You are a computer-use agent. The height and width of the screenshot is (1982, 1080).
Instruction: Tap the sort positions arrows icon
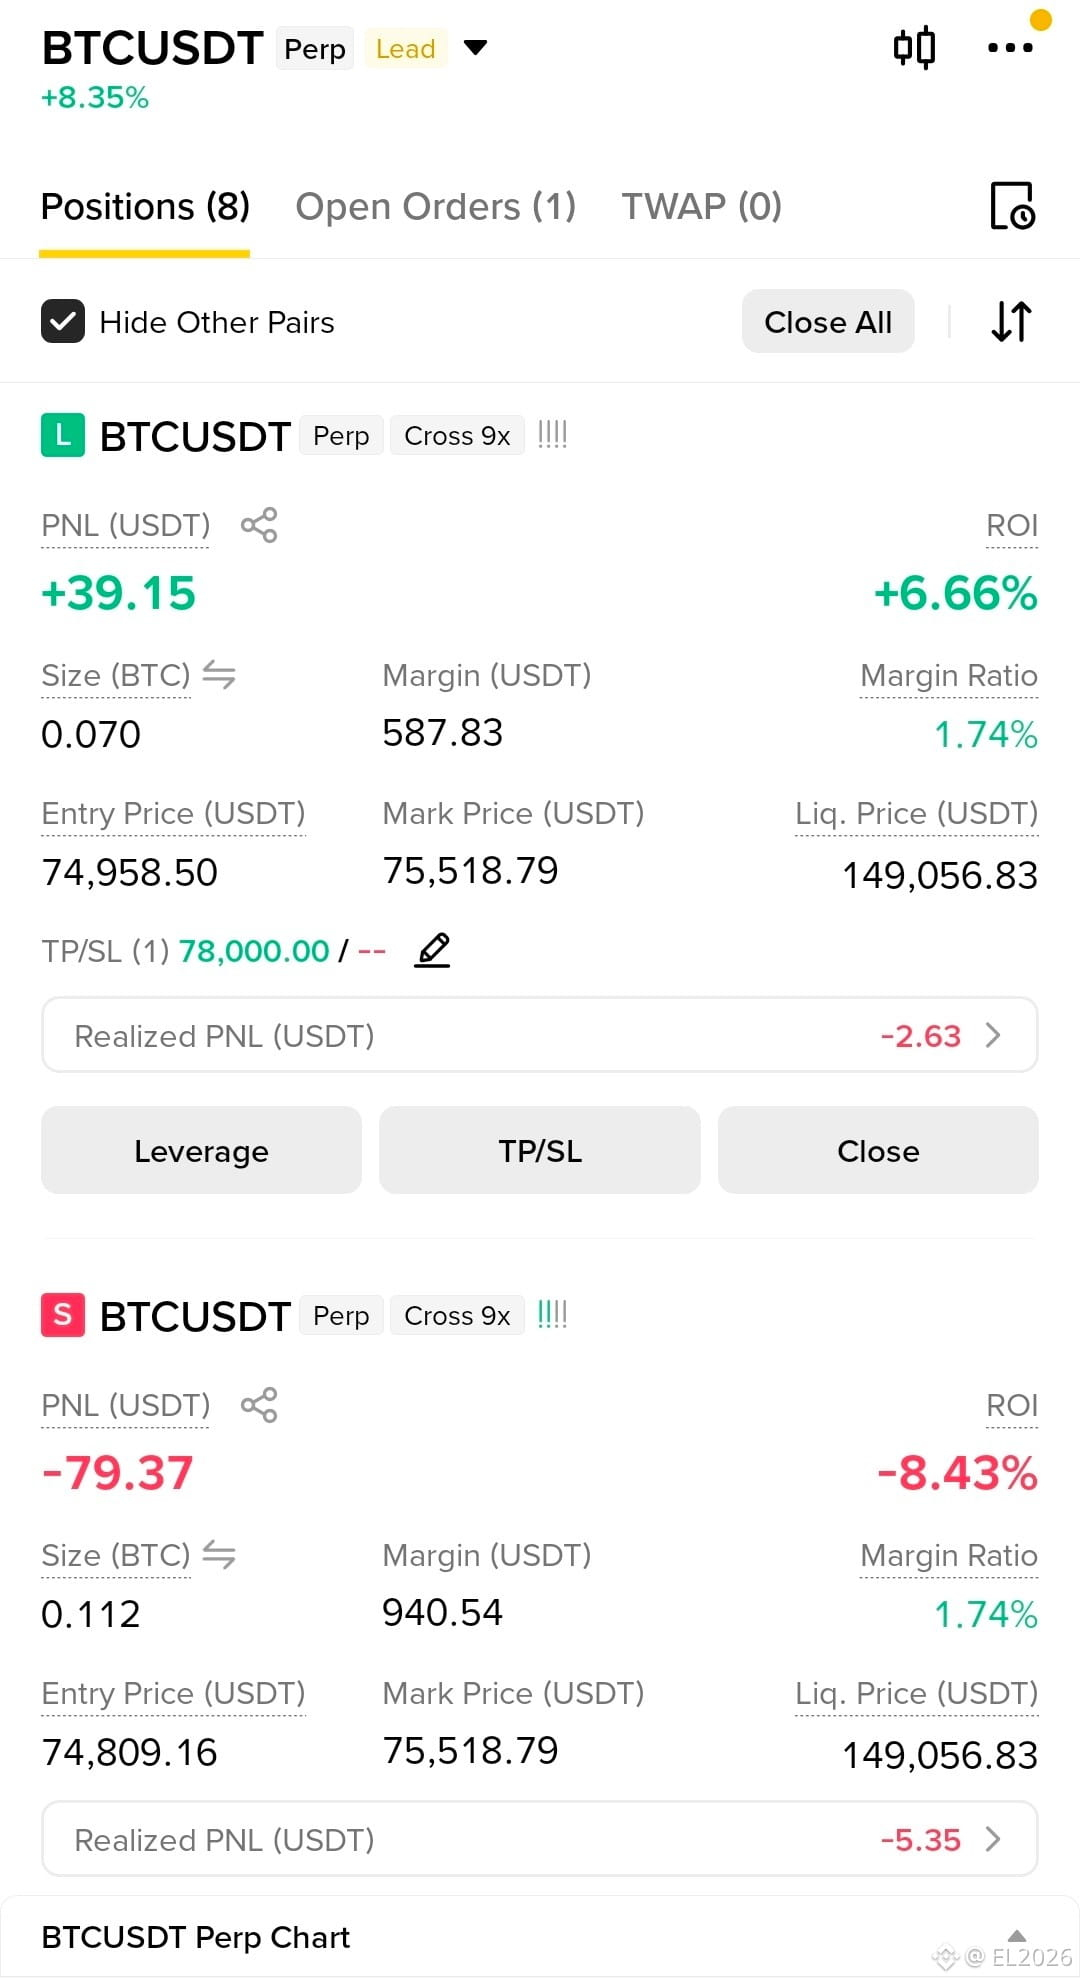pos(1011,322)
